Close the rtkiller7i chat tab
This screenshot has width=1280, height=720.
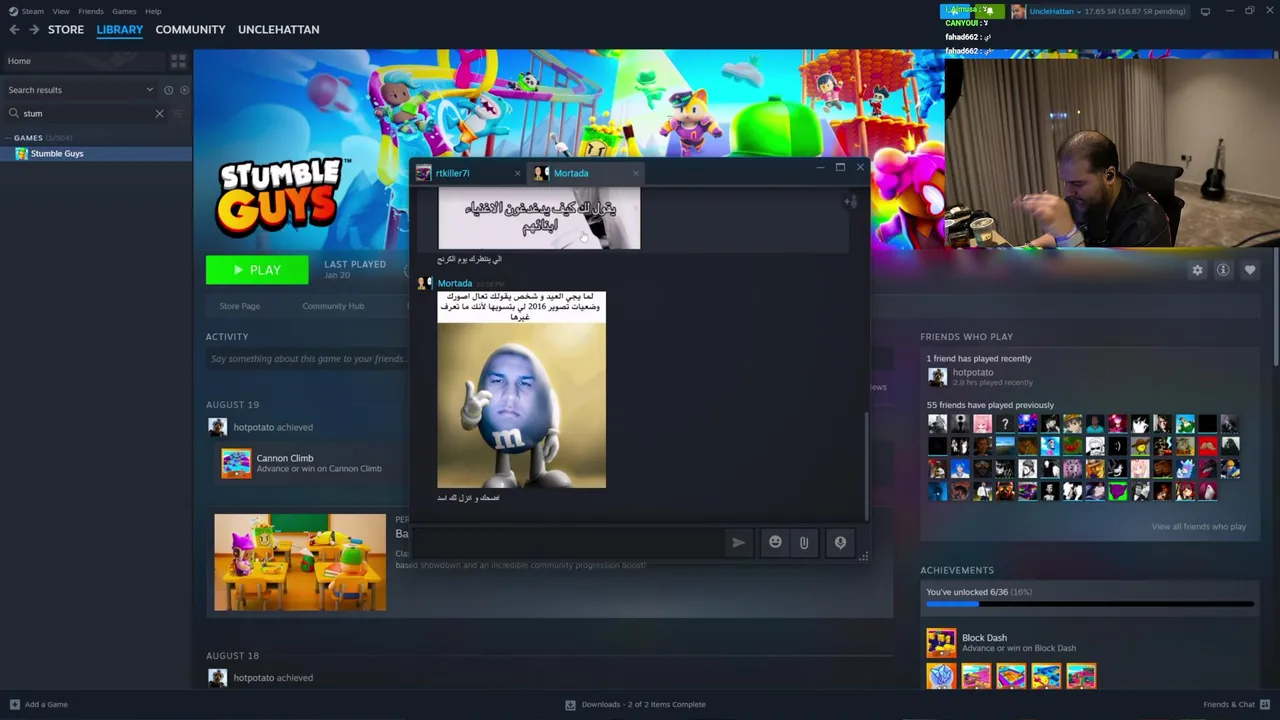click(x=517, y=173)
